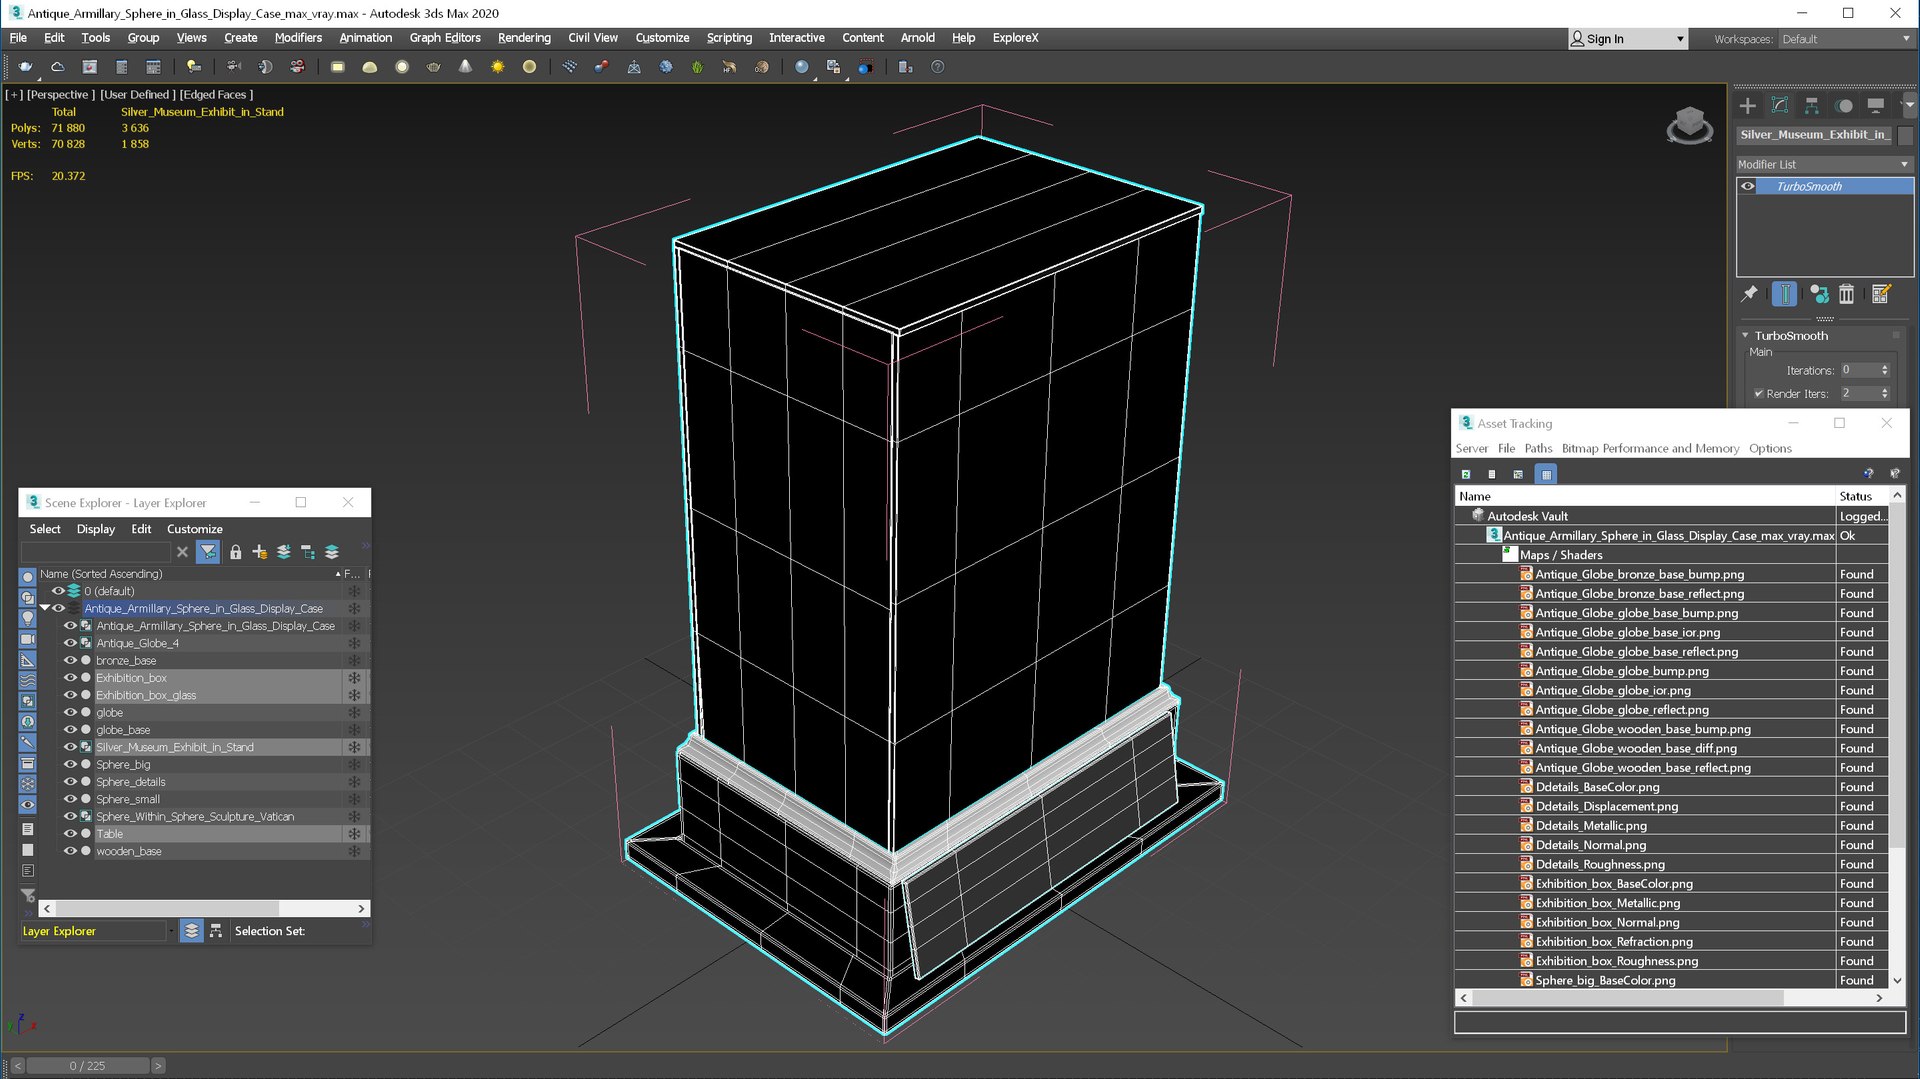Image resolution: width=1920 pixels, height=1079 pixels.
Task: Click the yellow sun light icon
Action: (497, 67)
